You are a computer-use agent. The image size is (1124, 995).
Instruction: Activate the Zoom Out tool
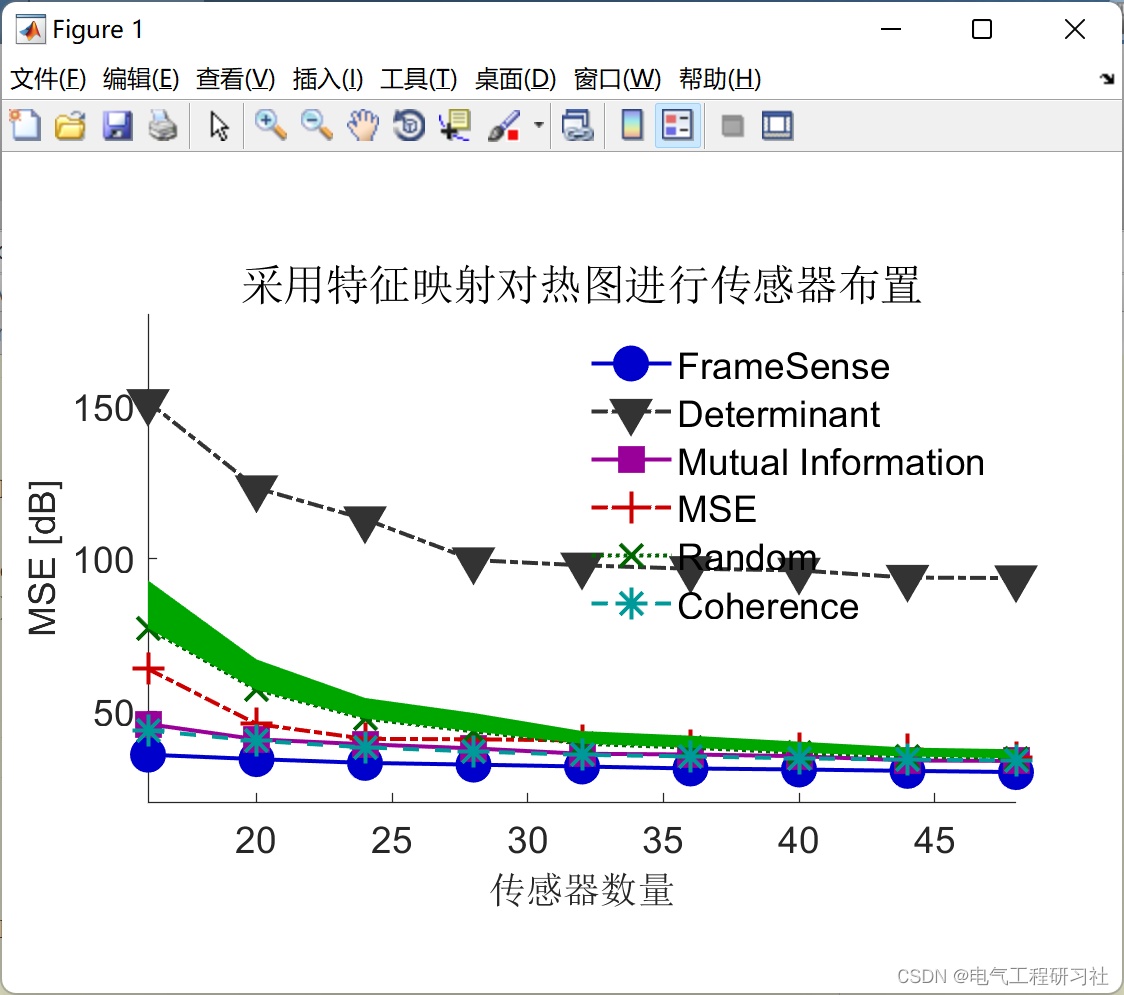(x=316, y=126)
